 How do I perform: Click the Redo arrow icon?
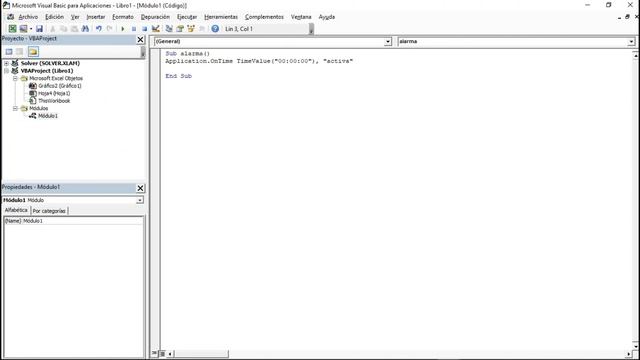tap(109, 29)
